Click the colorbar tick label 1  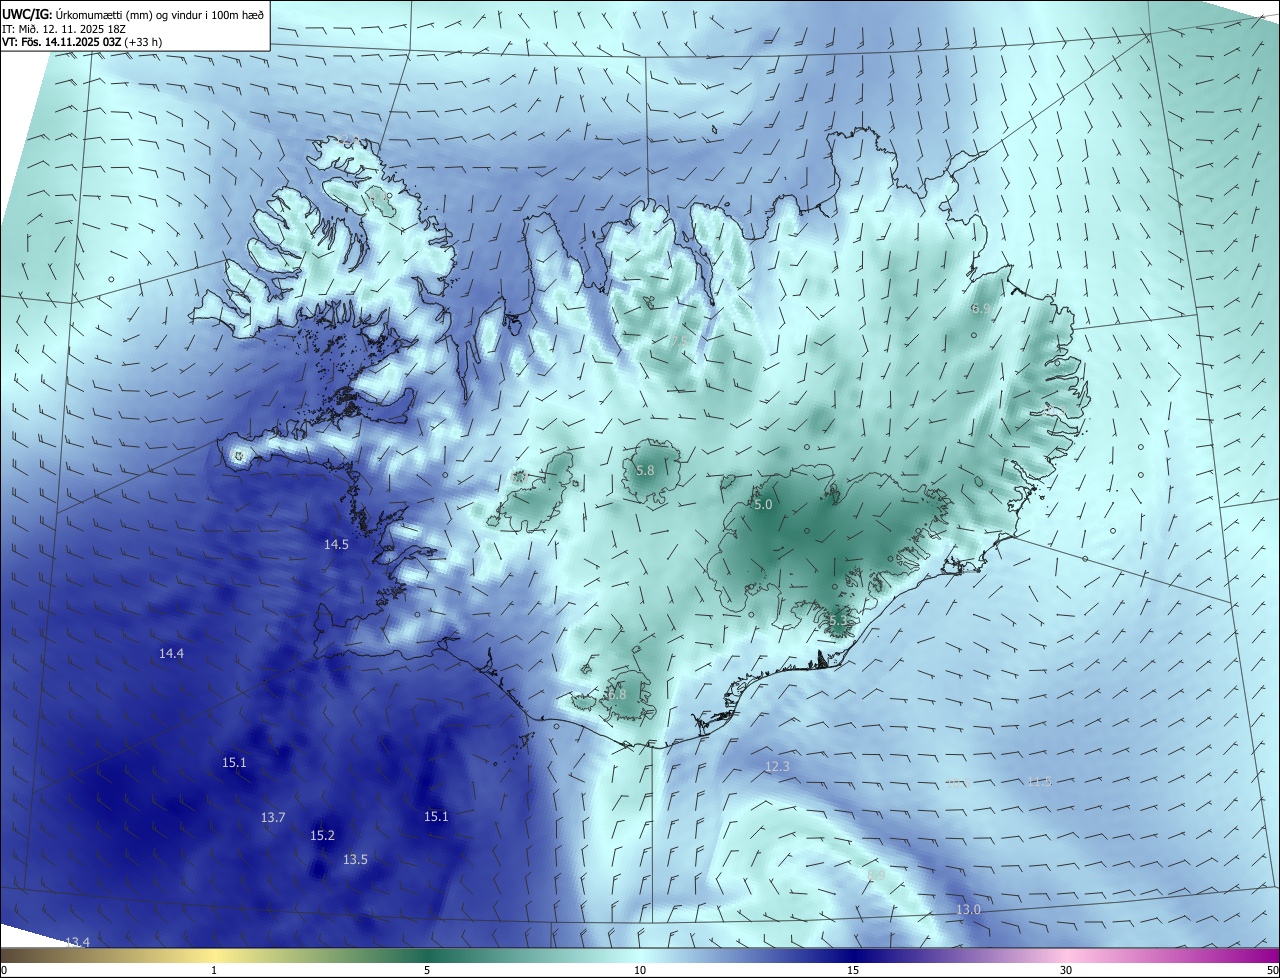pos(214,970)
